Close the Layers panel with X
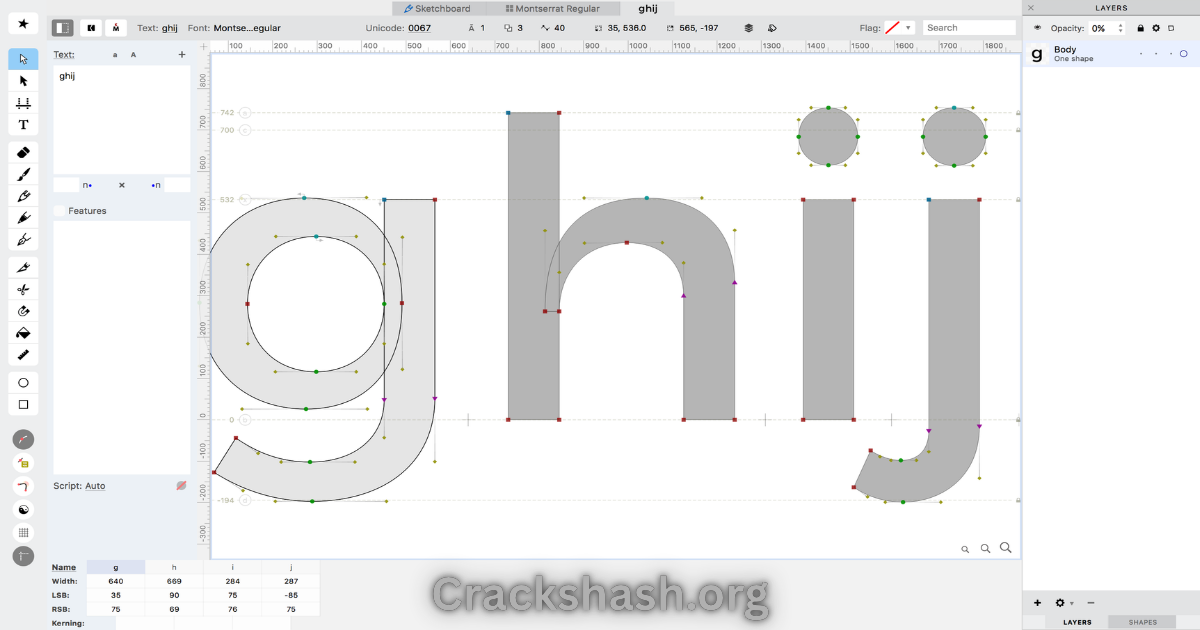Image resolution: width=1200 pixels, height=630 pixels. pyautogui.click(x=1031, y=8)
